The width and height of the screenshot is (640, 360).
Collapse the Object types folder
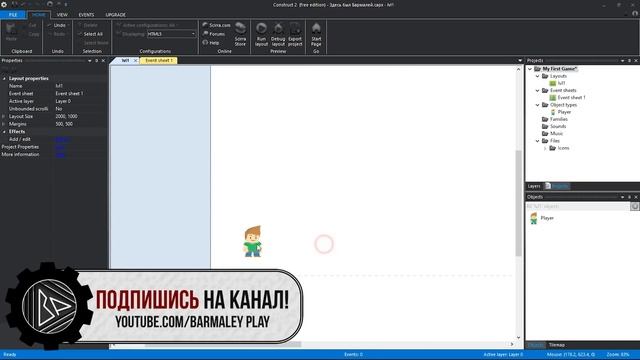point(538,105)
